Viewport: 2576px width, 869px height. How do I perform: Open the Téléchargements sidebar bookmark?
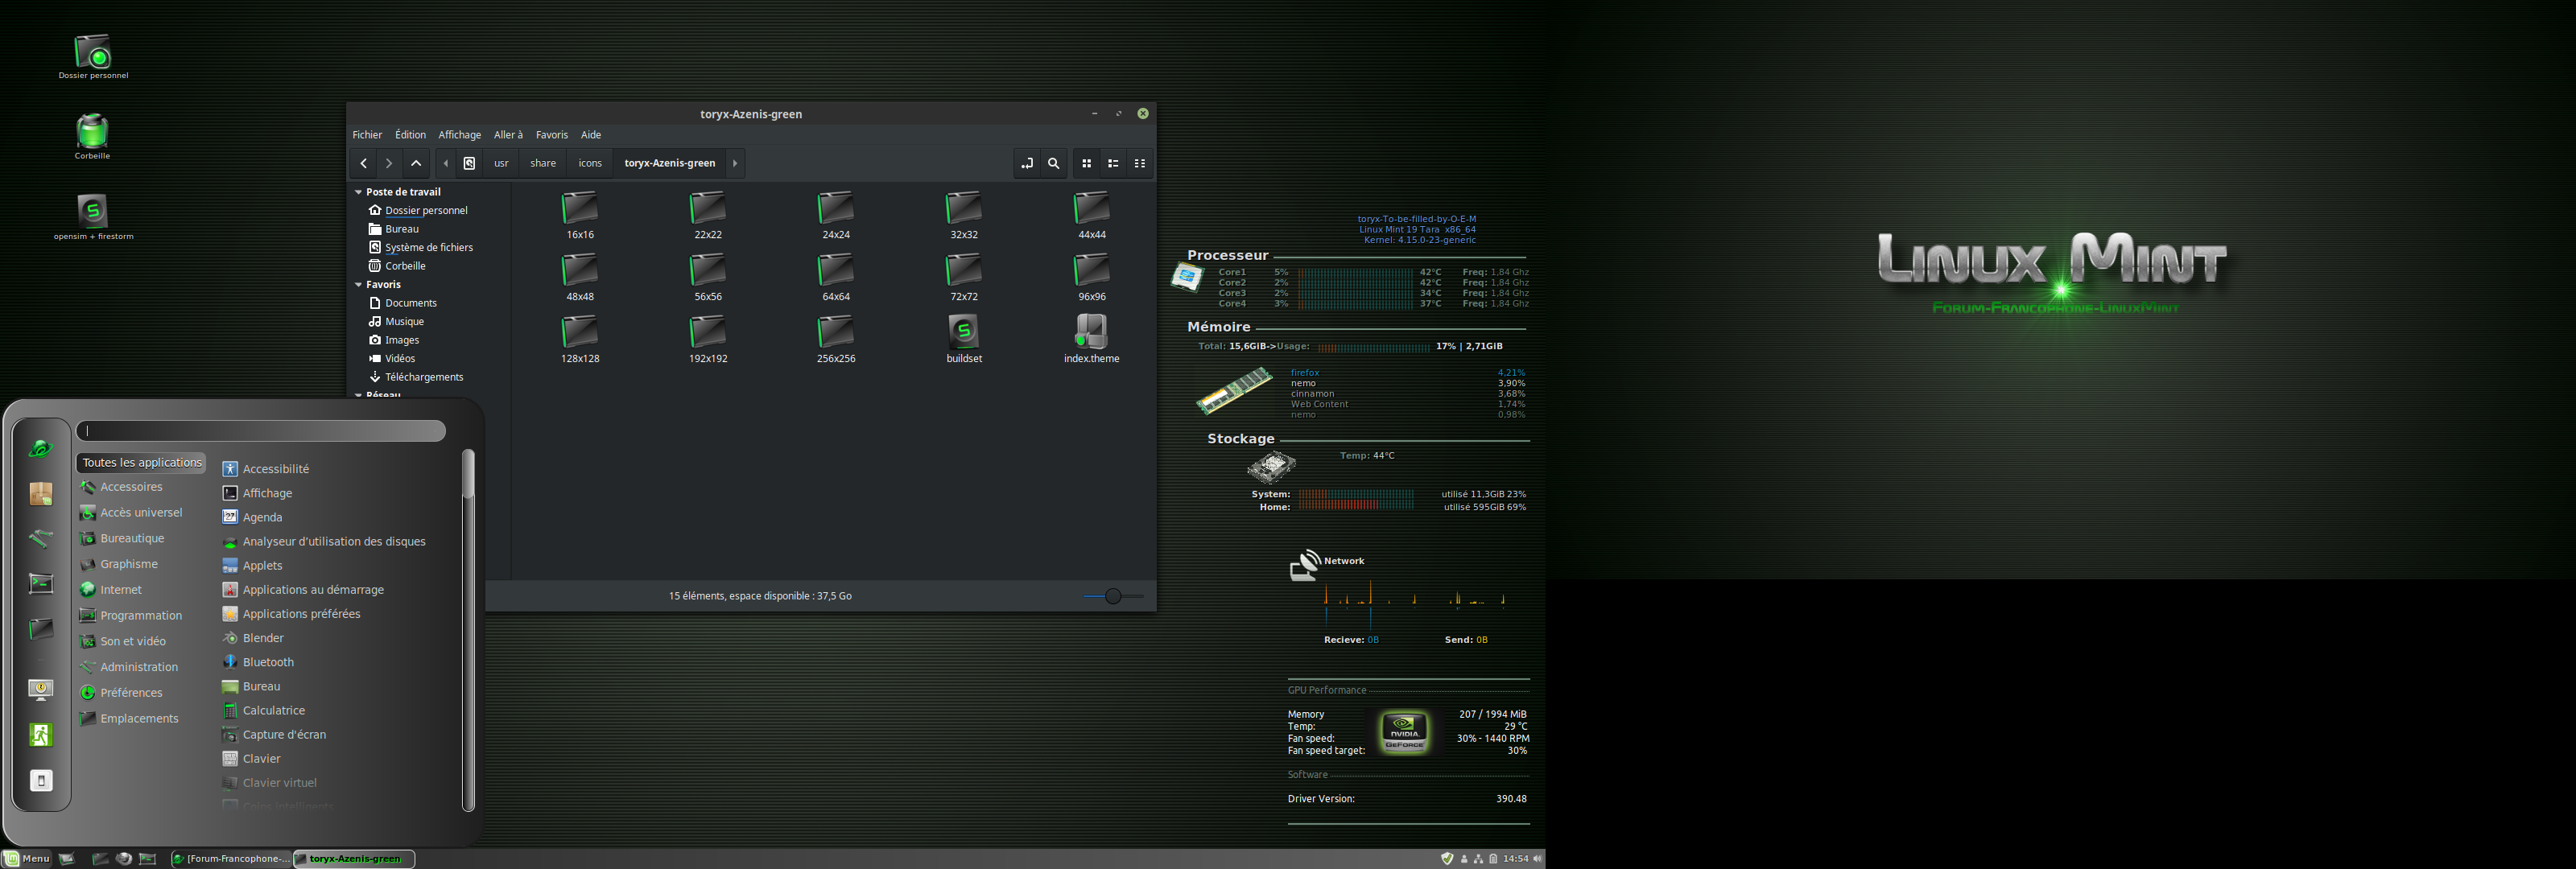(424, 377)
